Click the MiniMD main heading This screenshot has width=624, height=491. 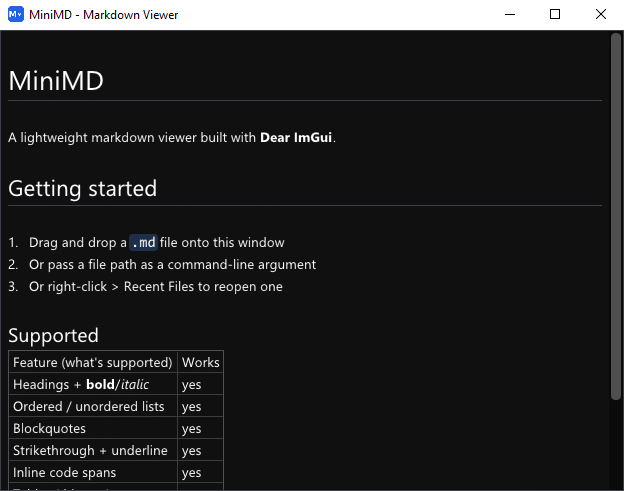click(56, 81)
